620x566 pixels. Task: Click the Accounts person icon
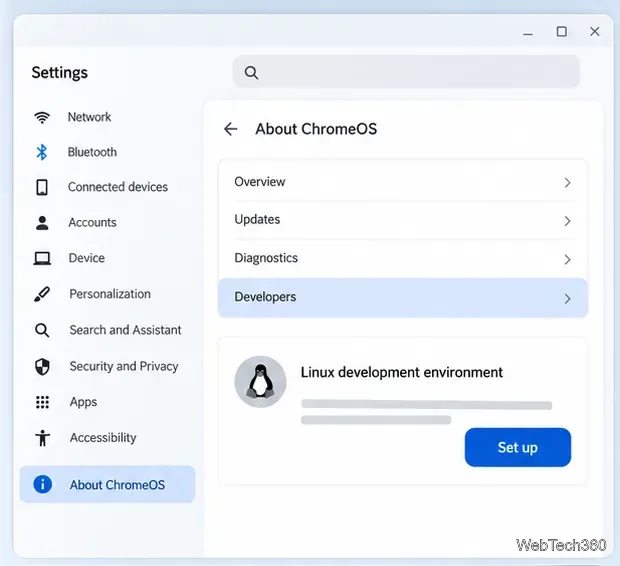(42, 223)
